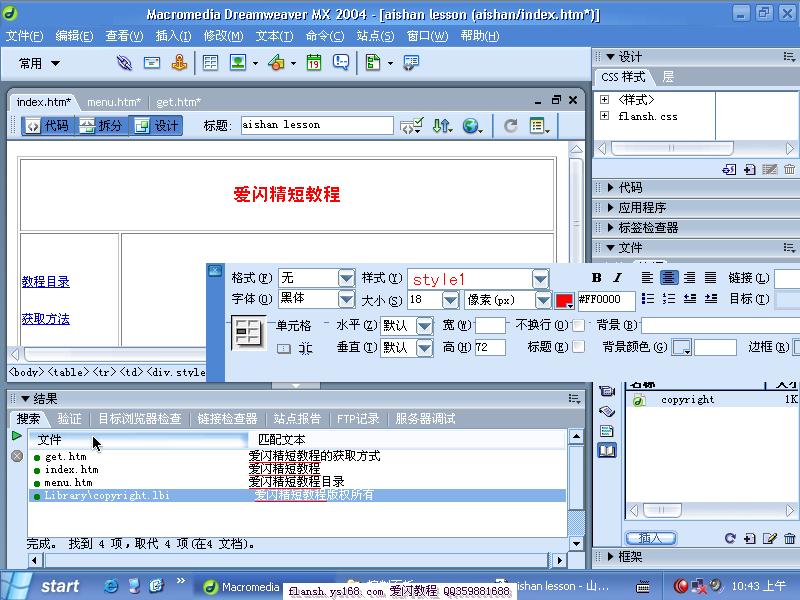This screenshot has height=600, width=800.
Task: Open the templates icon in the insert bar
Action: click(x=373, y=63)
